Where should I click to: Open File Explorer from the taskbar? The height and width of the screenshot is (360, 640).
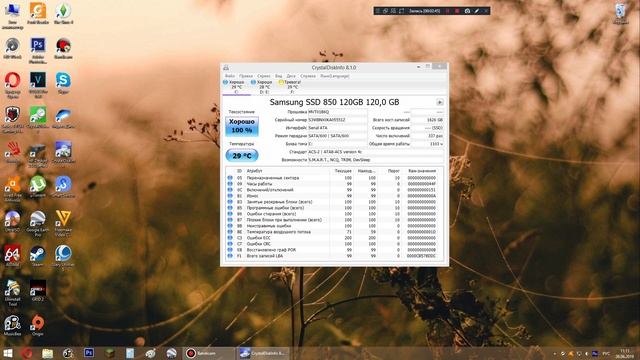(47, 353)
